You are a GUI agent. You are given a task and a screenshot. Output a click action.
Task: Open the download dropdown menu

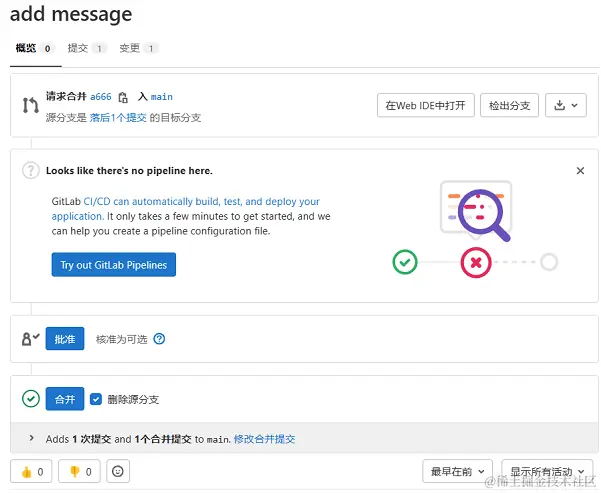point(566,105)
